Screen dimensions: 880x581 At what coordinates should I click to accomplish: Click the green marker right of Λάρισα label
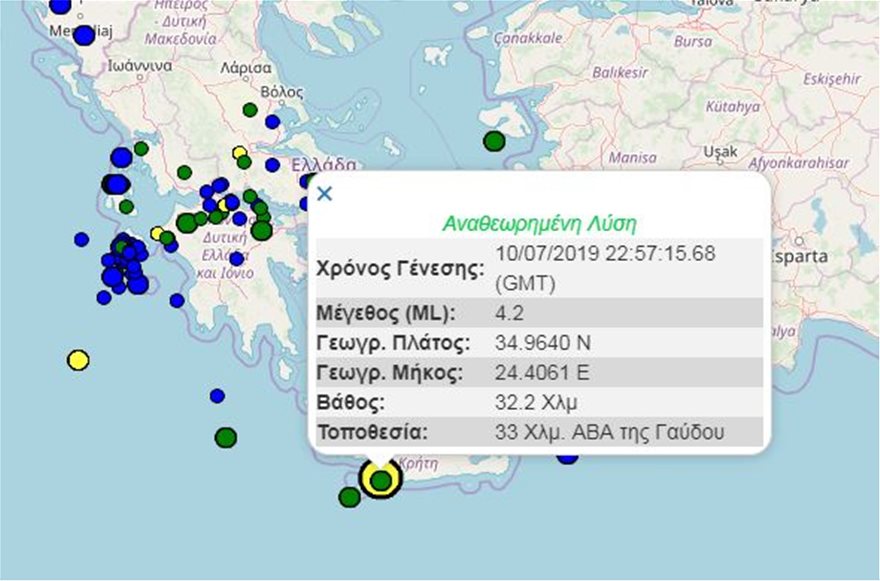(x=250, y=110)
